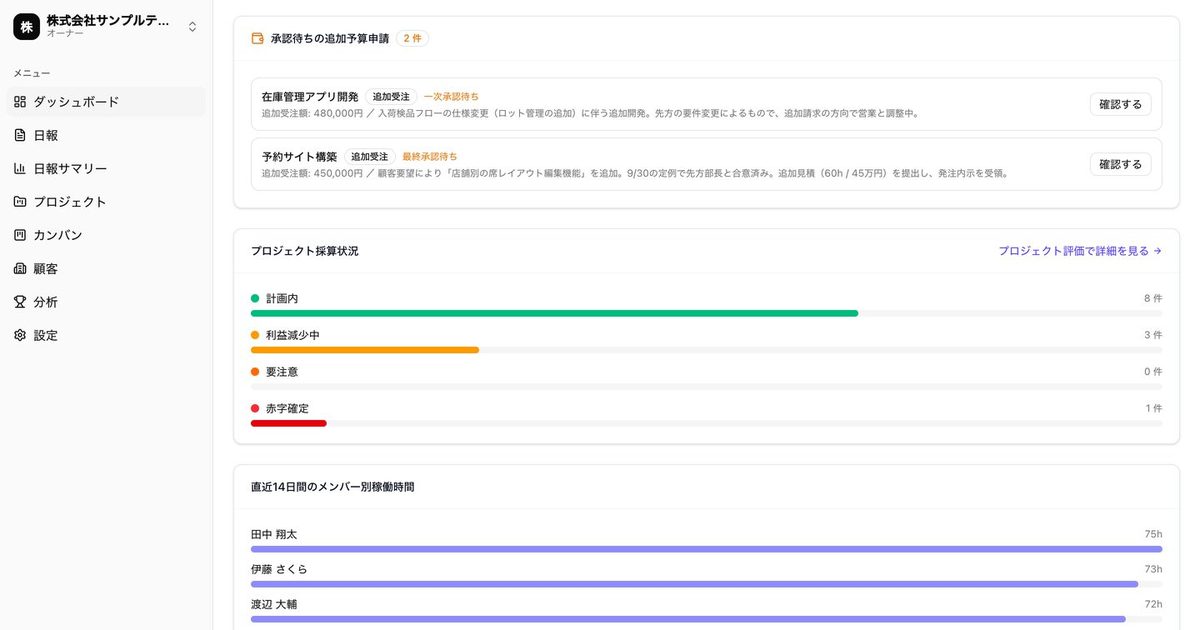The image size is (1200, 630).
Task: Open the company switcher chevron
Action: click(x=192, y=27)
